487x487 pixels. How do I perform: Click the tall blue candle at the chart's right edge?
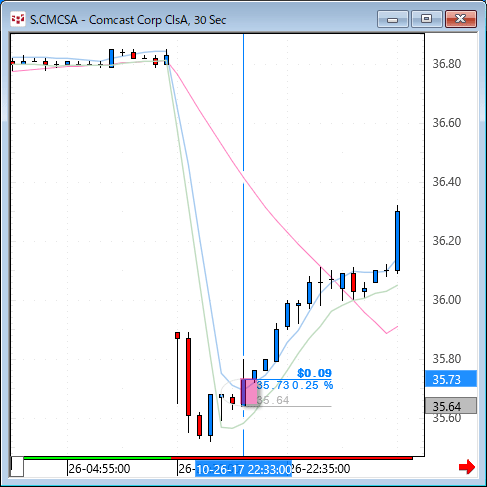397,240
